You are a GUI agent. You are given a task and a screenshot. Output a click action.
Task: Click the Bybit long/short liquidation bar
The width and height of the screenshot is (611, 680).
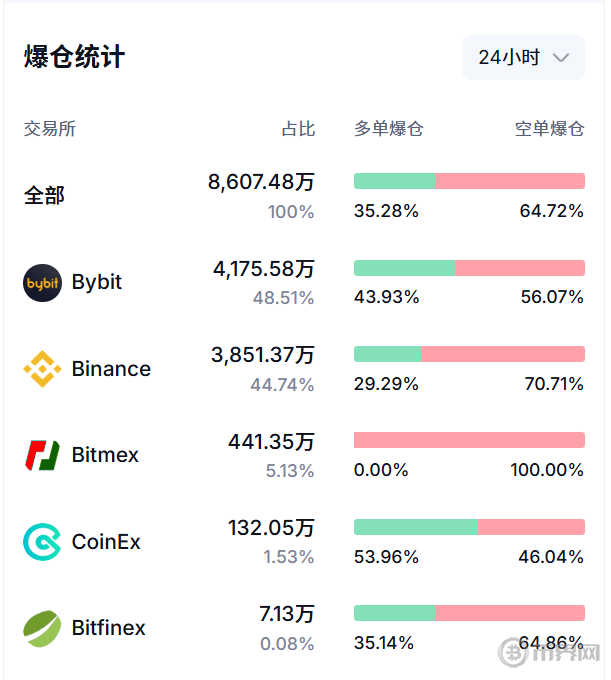coord(469,268)
